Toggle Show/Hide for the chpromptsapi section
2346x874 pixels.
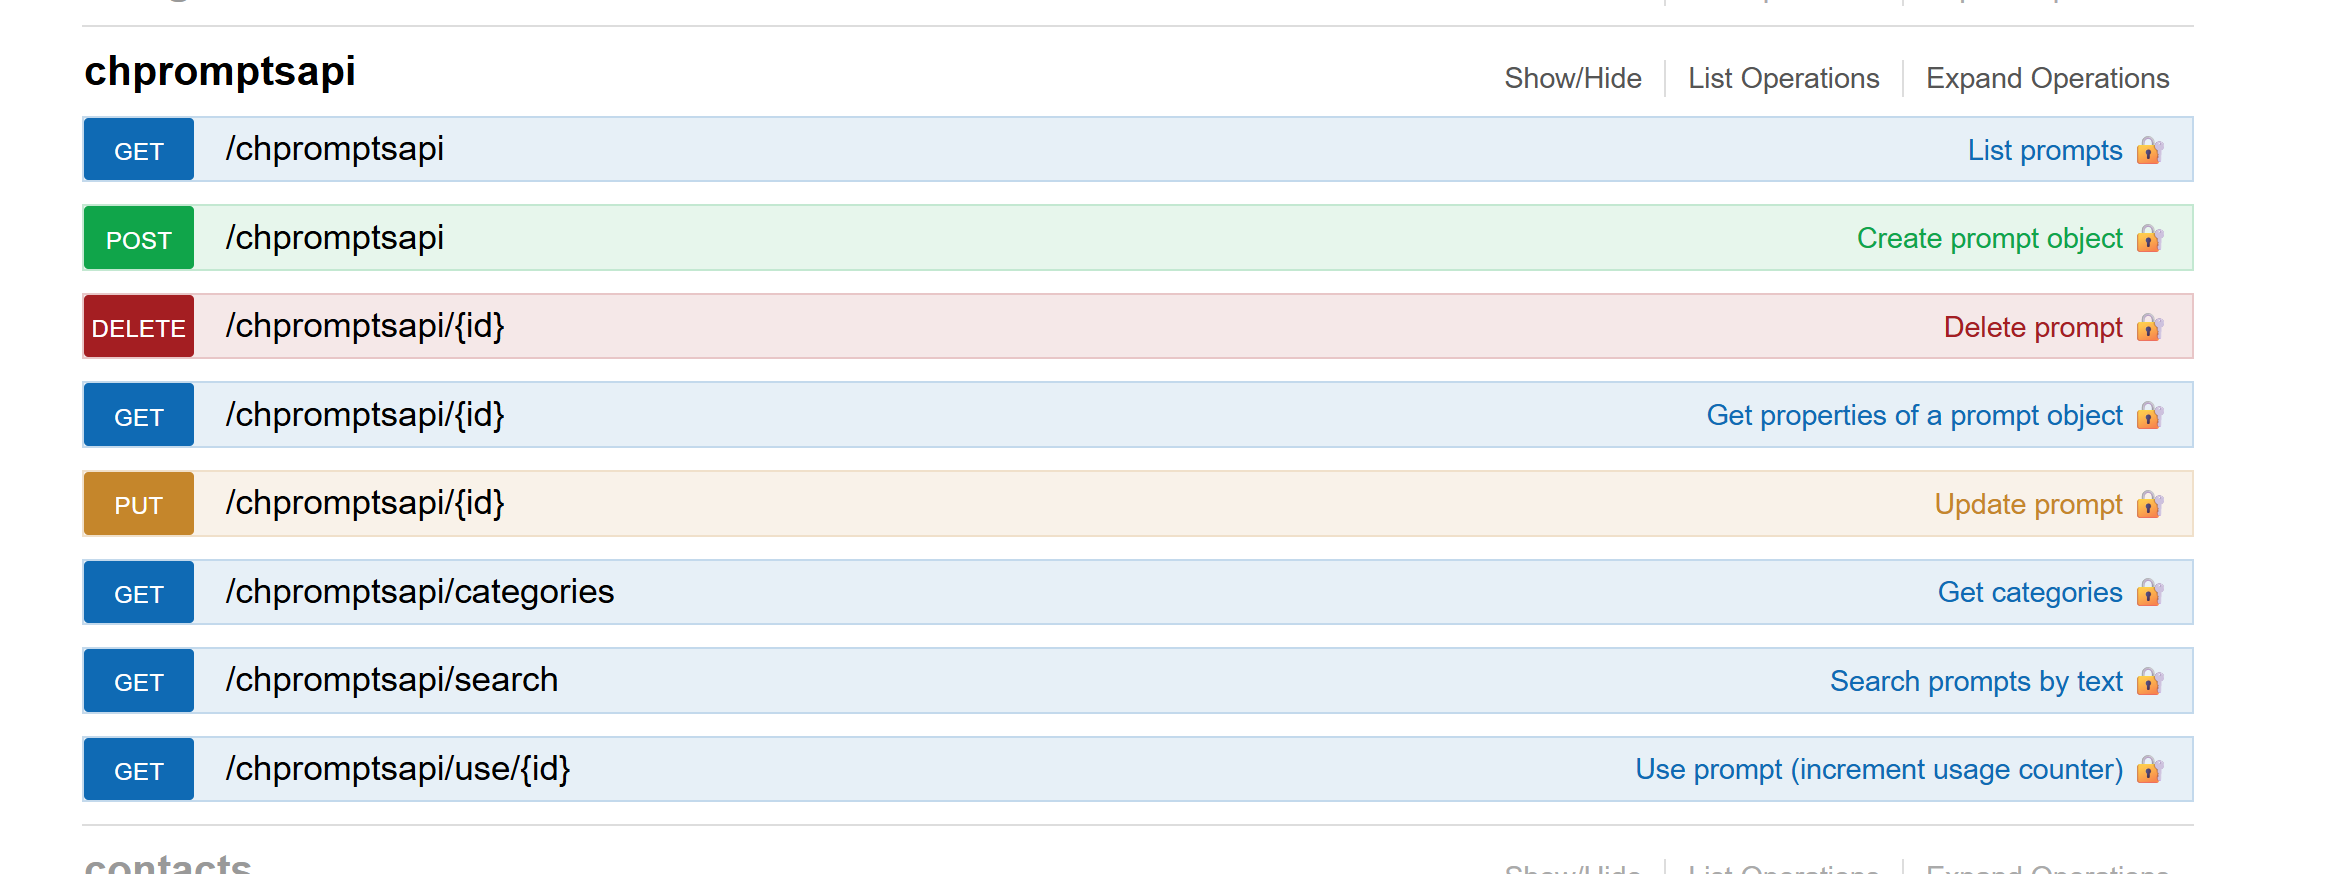point(1572,78)
